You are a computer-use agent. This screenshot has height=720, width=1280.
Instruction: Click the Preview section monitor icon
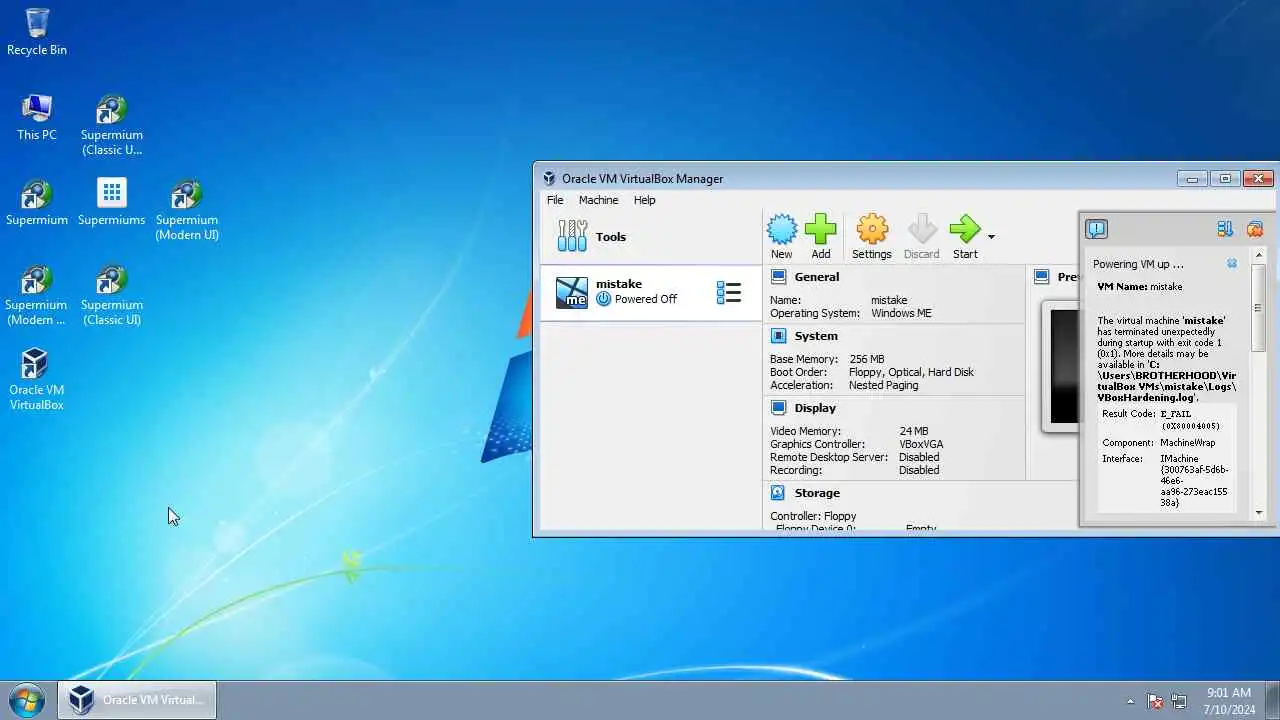1042,277
